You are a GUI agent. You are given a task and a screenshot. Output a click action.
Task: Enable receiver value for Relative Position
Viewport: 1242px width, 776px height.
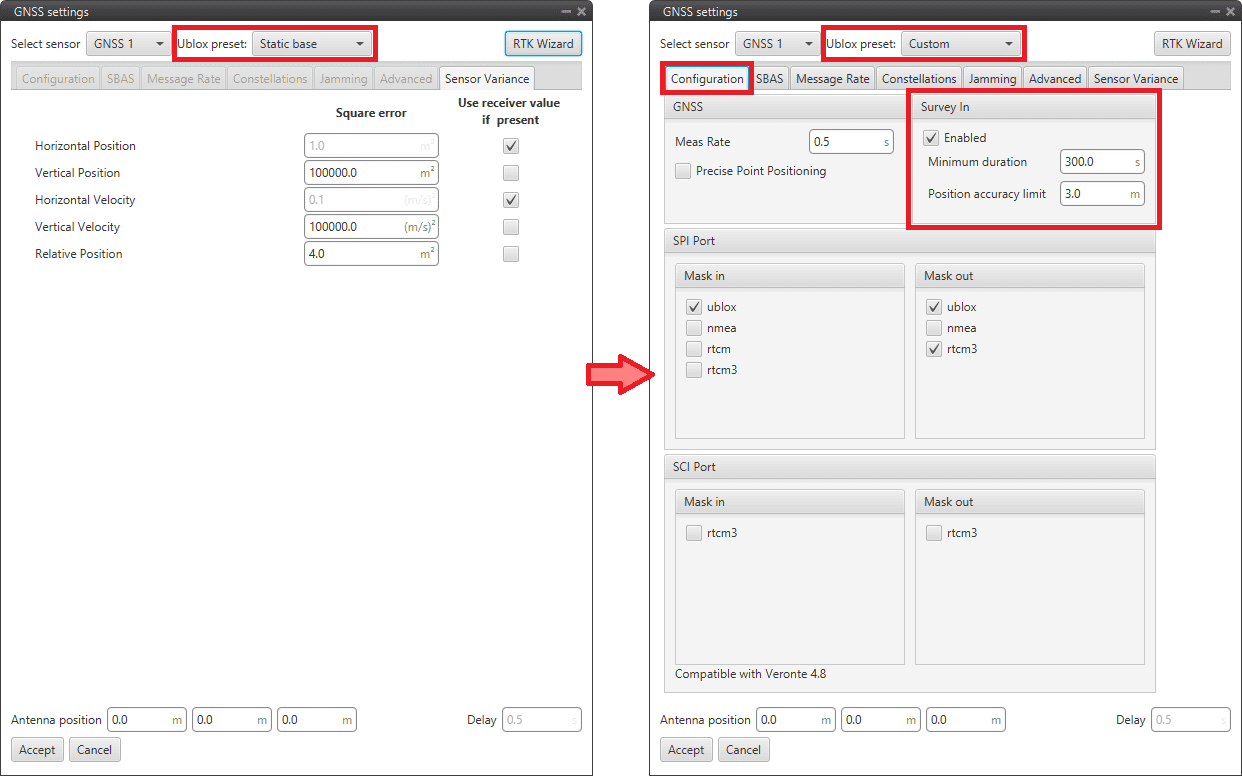click(511, 254)
